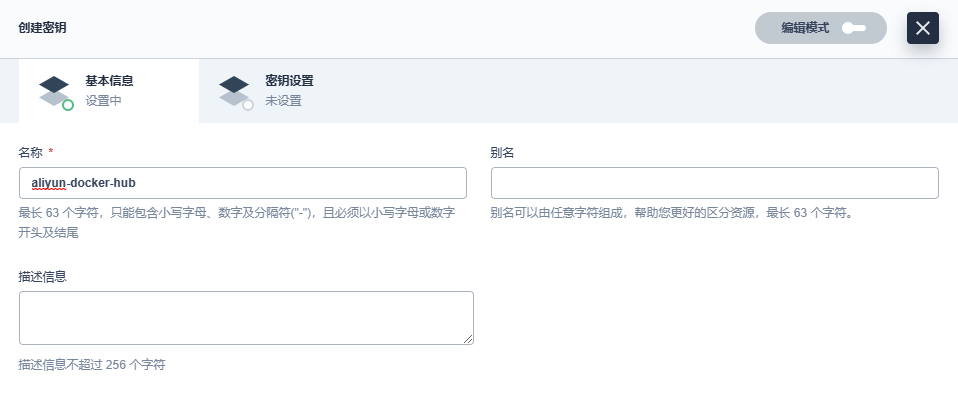The image size is (958, 408).
Task: Focus the 名称 input containing aliyun-docker-hub
Action: tap(242, 183)
